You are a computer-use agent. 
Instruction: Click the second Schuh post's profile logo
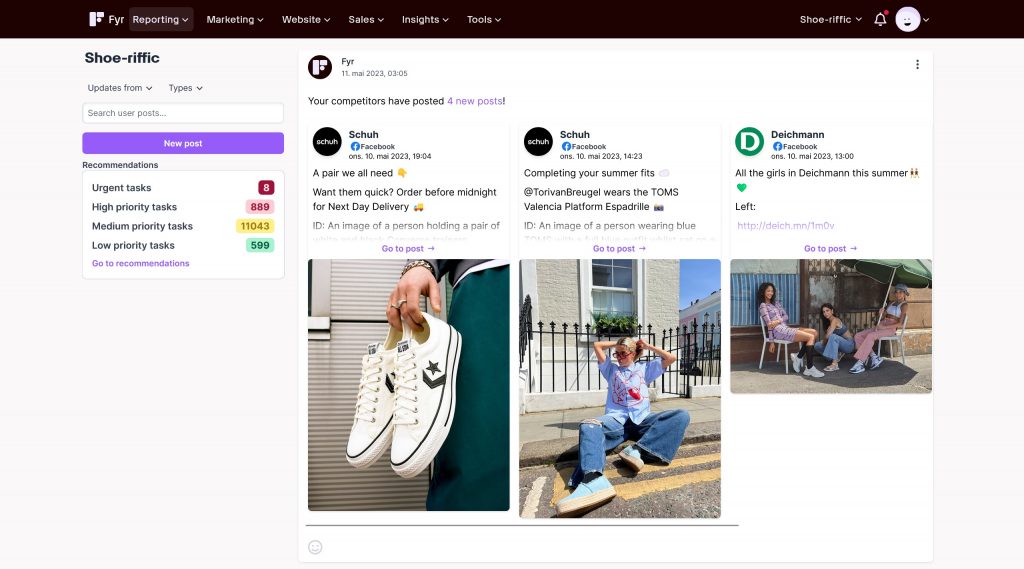[x=538, y=142]
